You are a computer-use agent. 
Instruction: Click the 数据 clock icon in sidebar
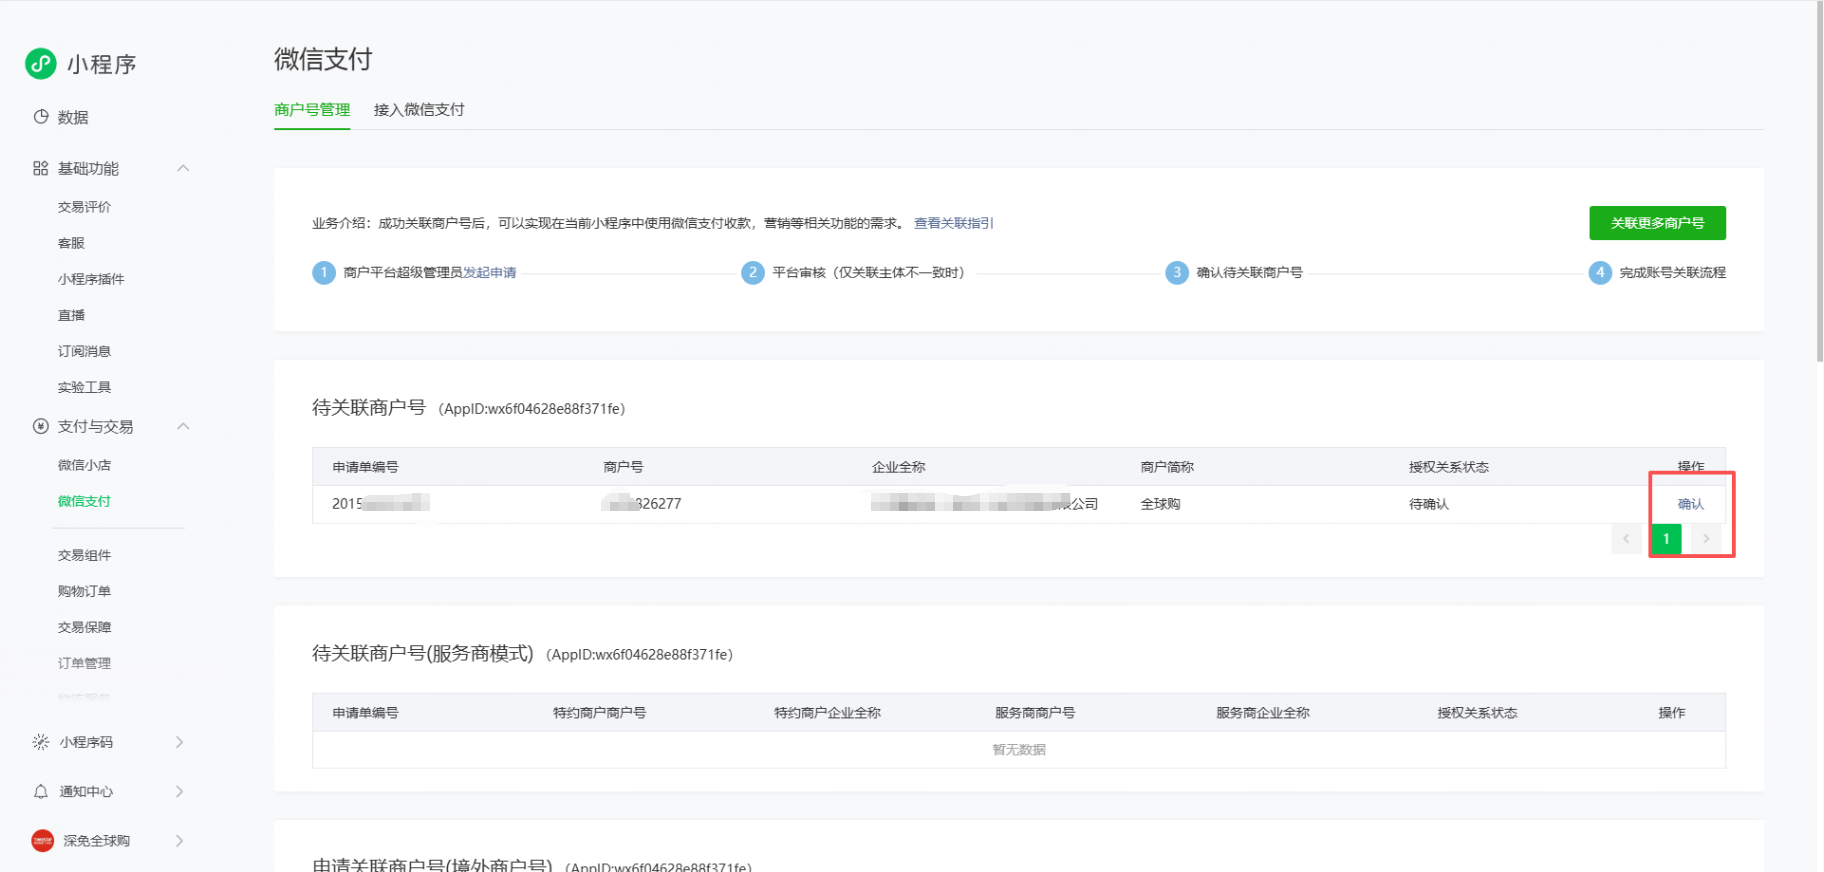coord(41,117)
